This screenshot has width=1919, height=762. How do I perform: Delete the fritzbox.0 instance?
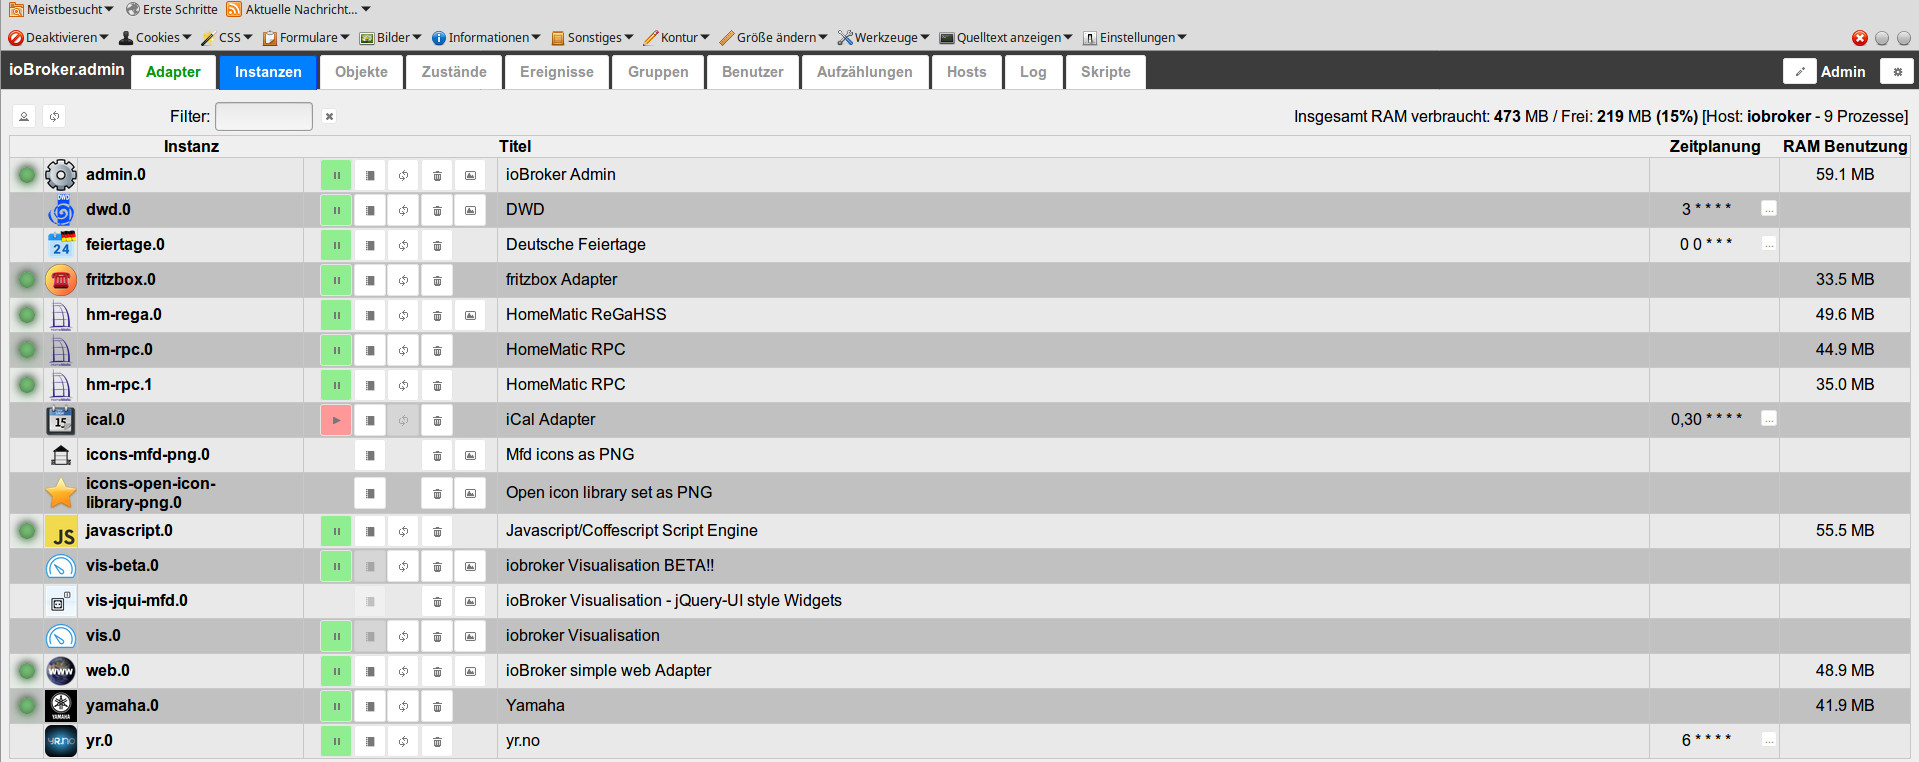[437, 280]
